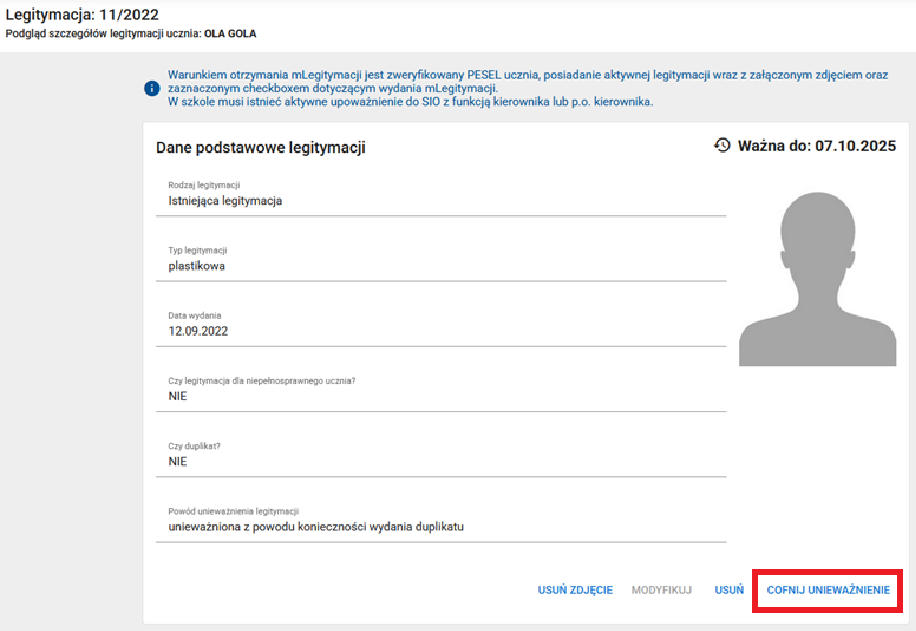Image resolution: width=916 pixels, height=631 pixels.
Task: Click the USUŃ ZDJĘCIE button
Action: 575,590
